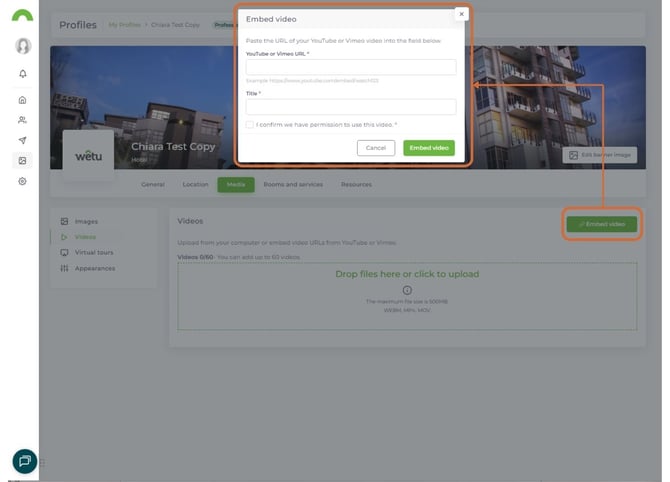Screen dimensions: 670x482
Task: Switch to the Location tab
Action: (195, 184)
